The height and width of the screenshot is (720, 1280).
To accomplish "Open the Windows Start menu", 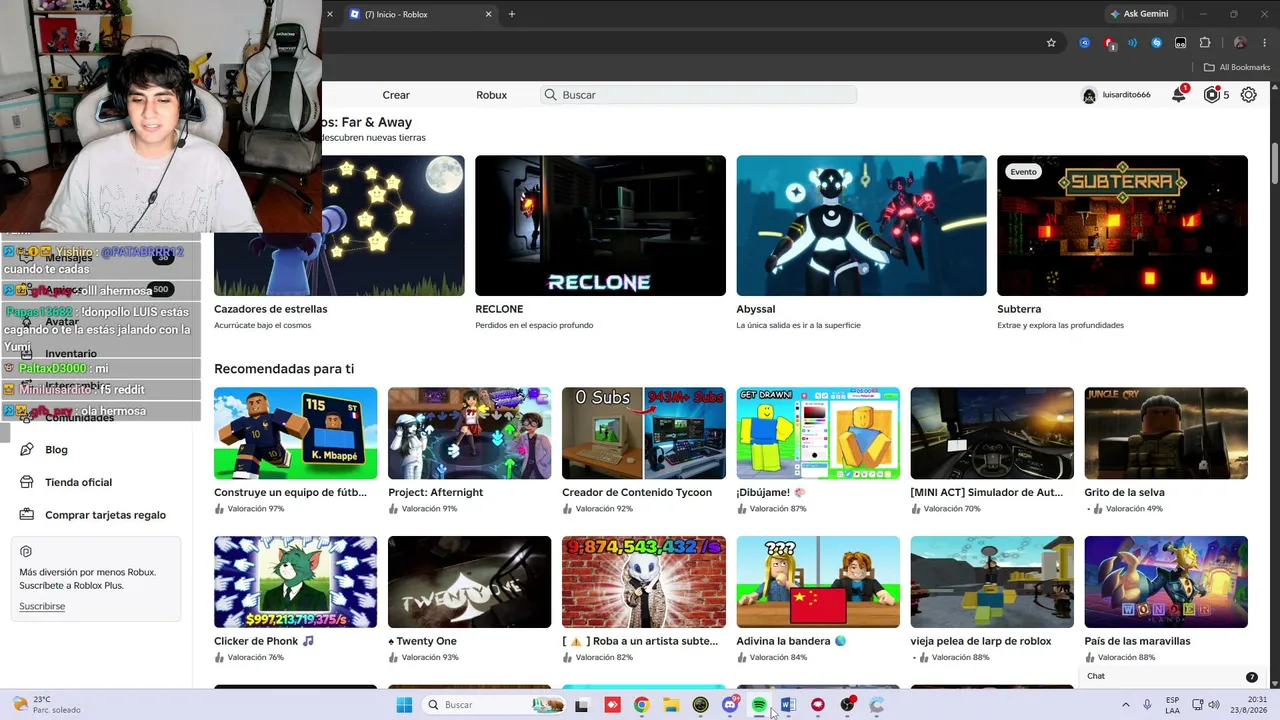I will (404, 705).
